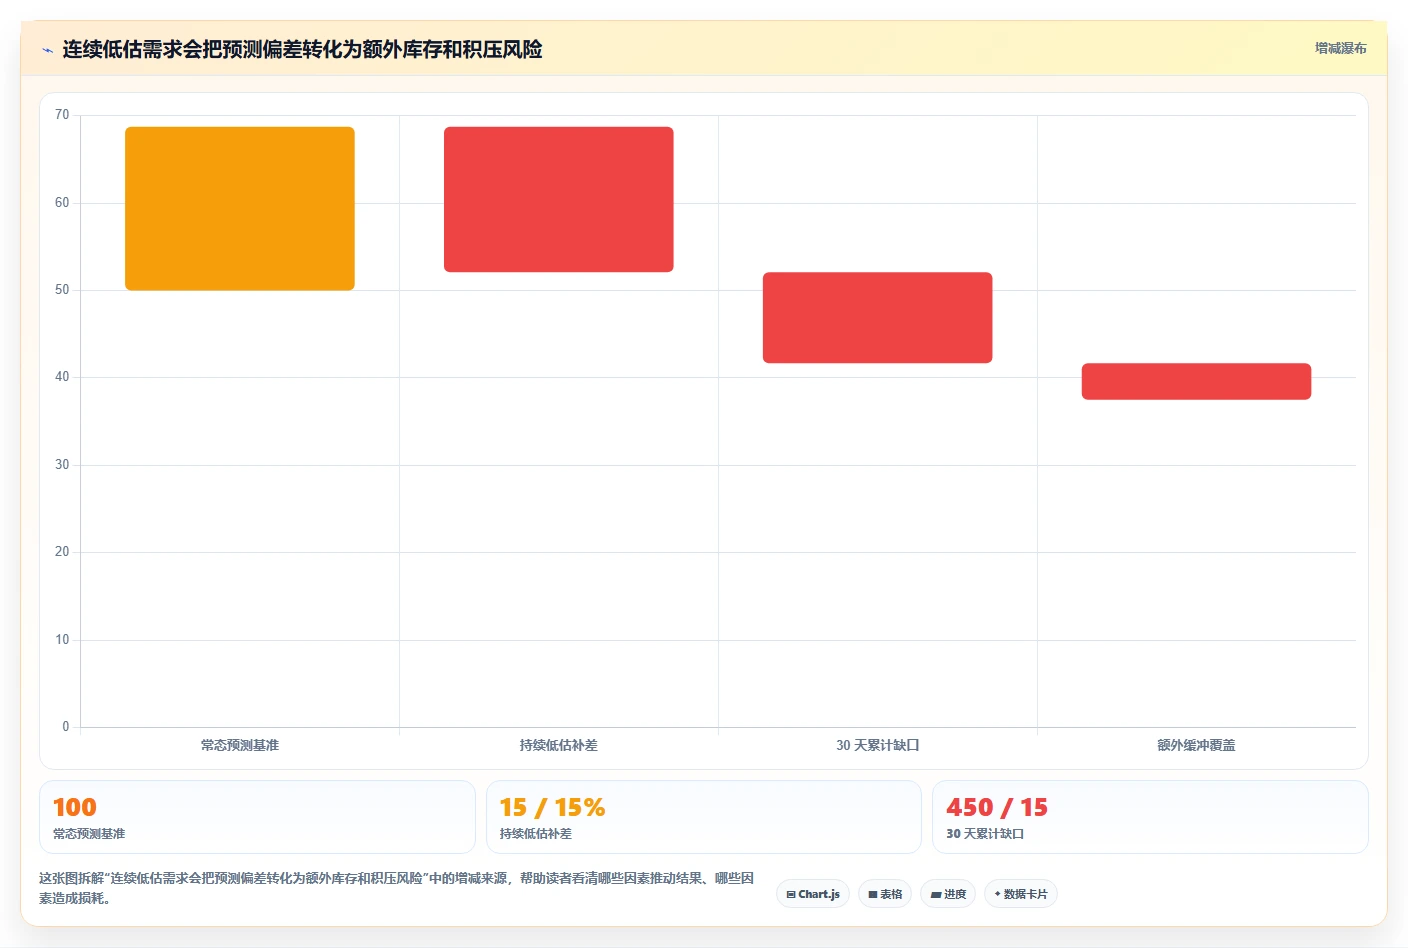
Task: Click the red 额外缓冲覆盖 bar
Action: pos(1196,381)
